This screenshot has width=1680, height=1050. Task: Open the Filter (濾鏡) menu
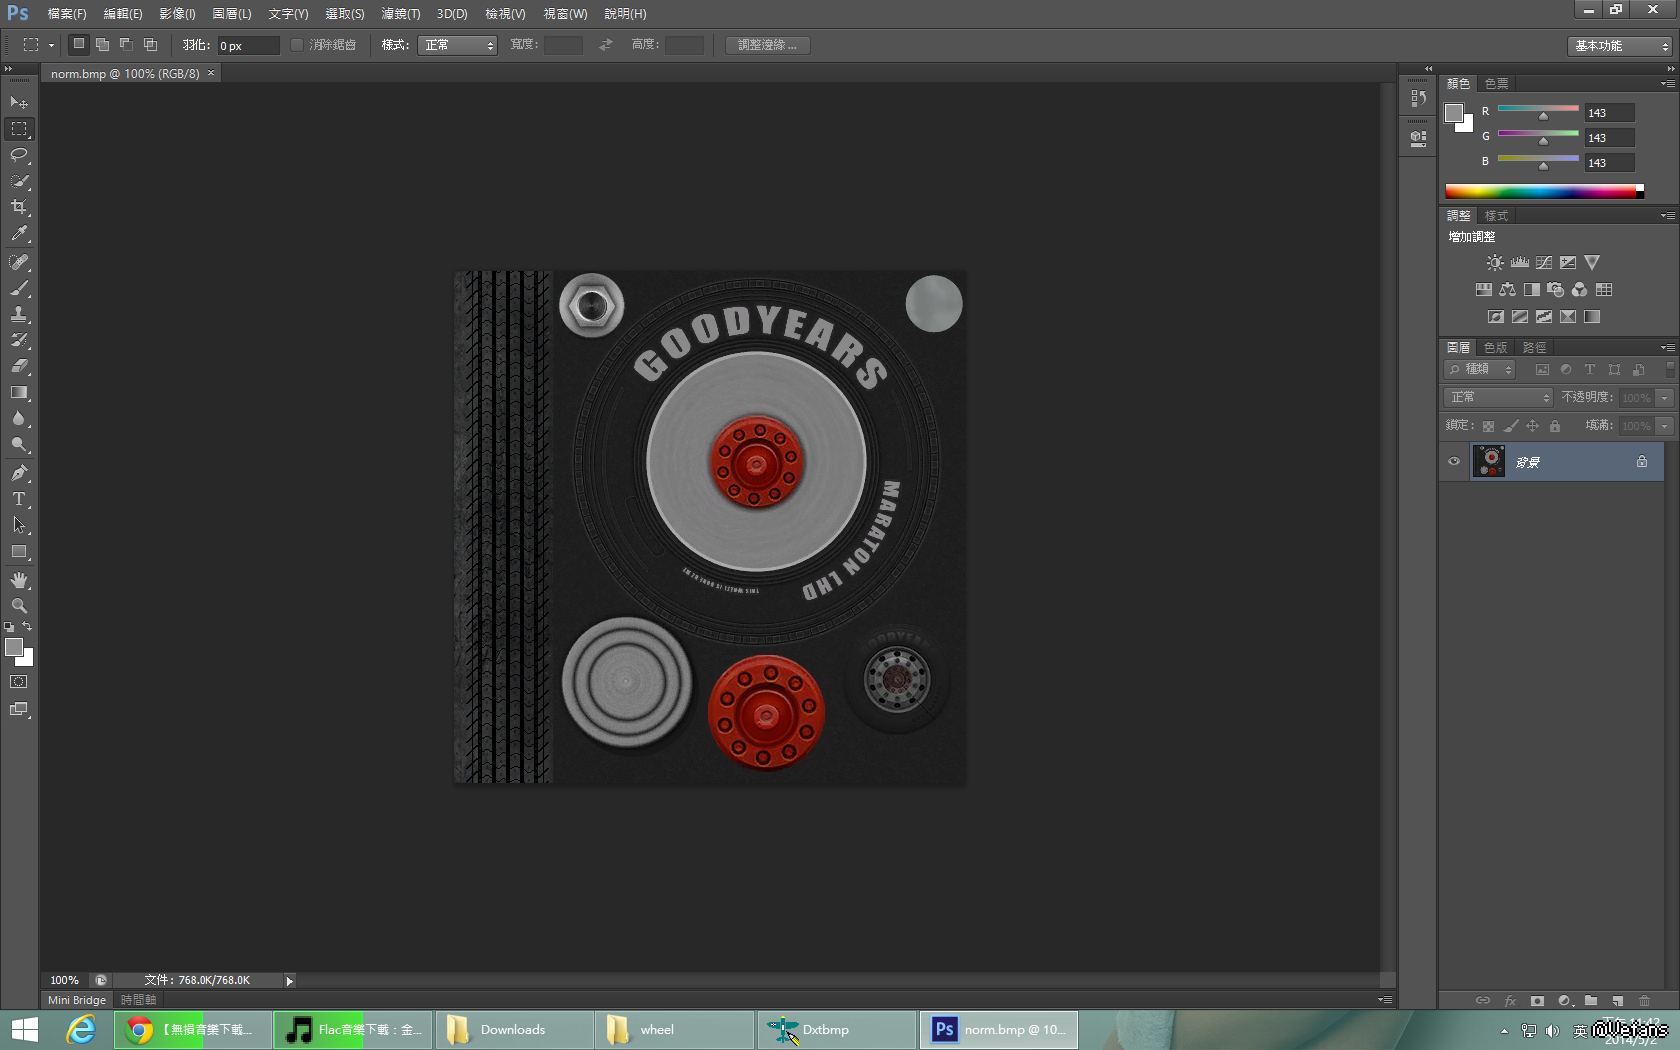[x=400, y=14]
